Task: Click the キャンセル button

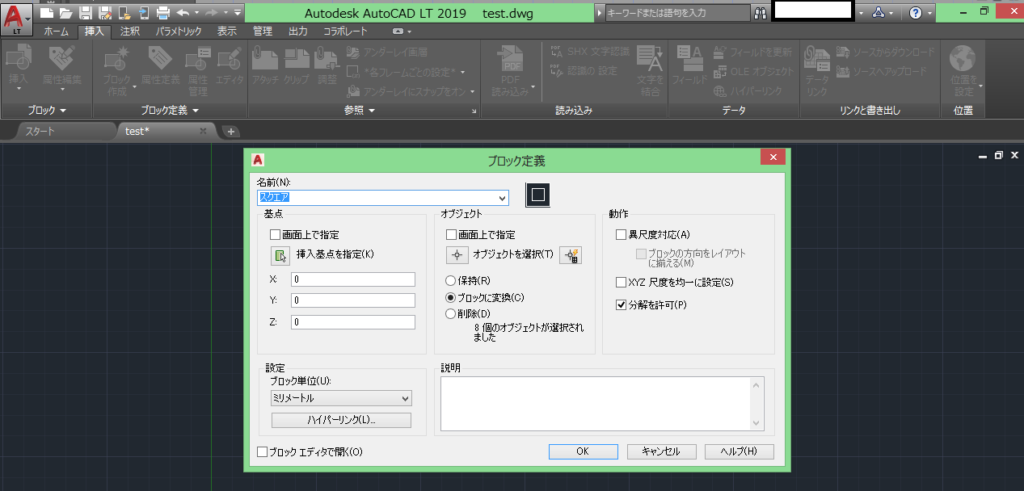Action: (661, 451)
